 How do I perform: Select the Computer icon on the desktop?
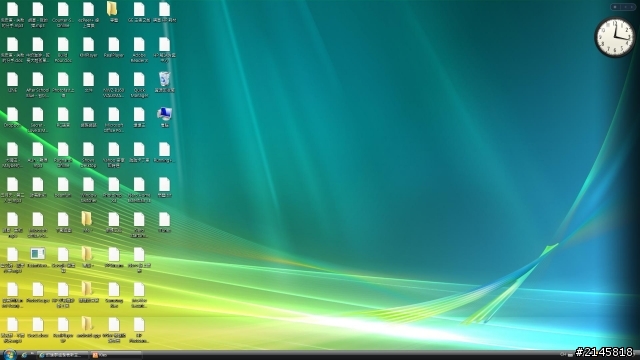pos(164,118)
